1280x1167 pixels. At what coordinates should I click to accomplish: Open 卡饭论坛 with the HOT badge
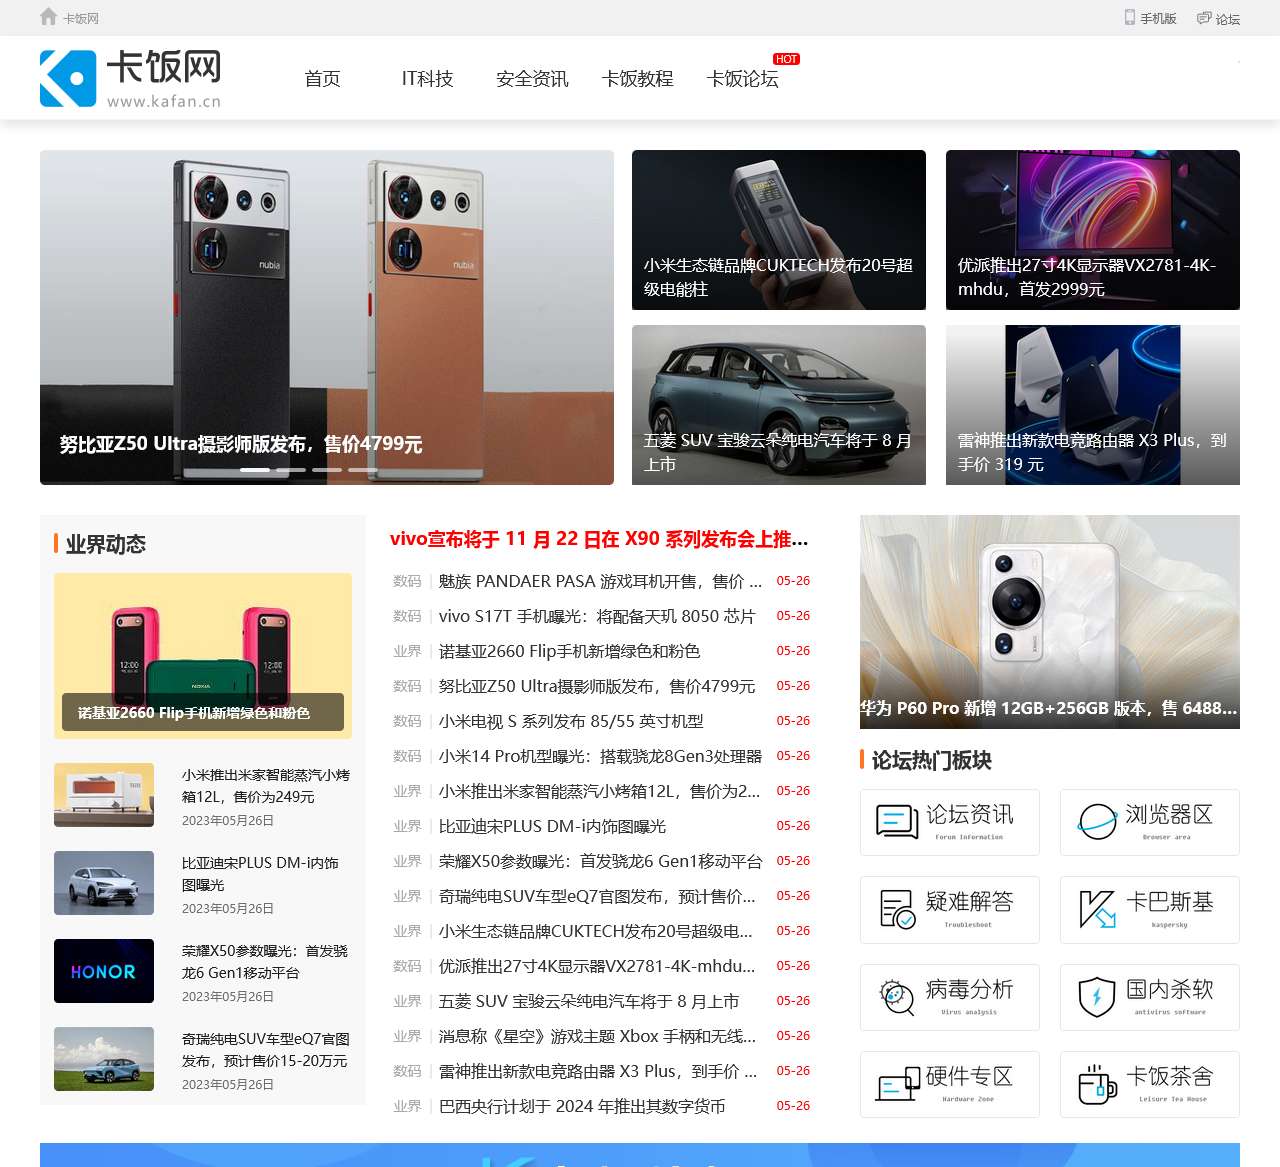point(742,79)
